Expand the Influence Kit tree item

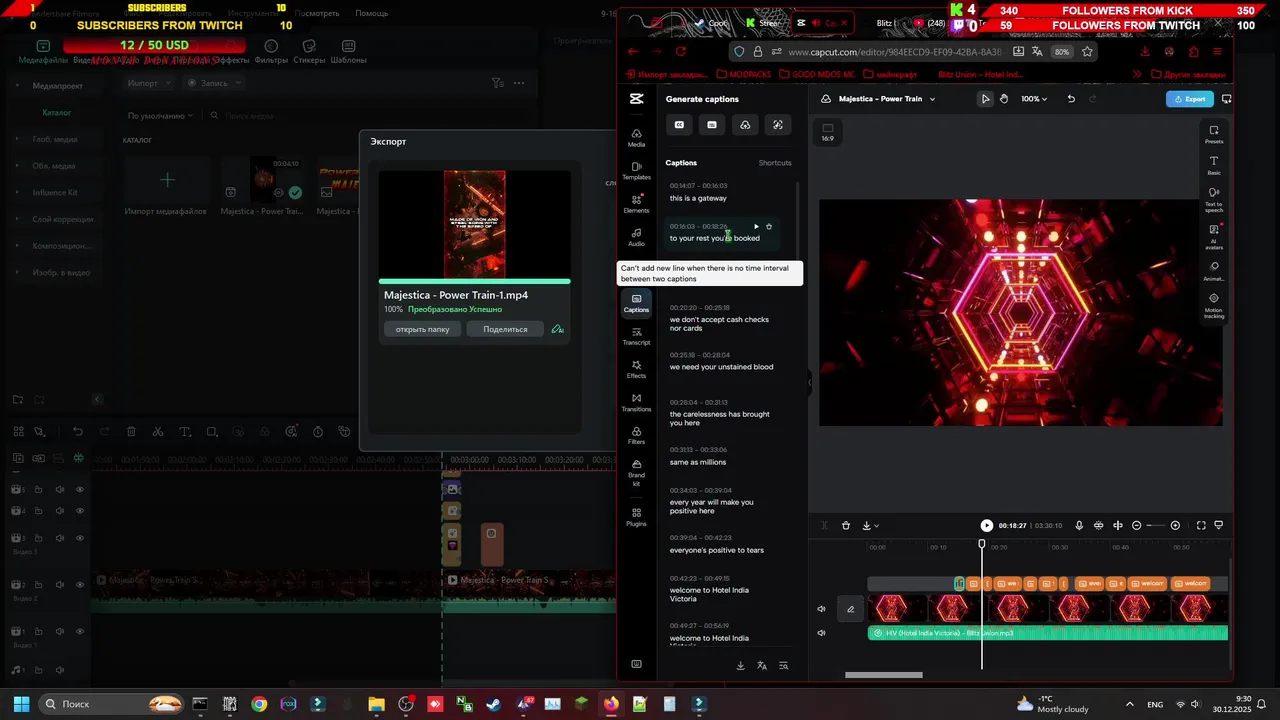pos(16,192)
